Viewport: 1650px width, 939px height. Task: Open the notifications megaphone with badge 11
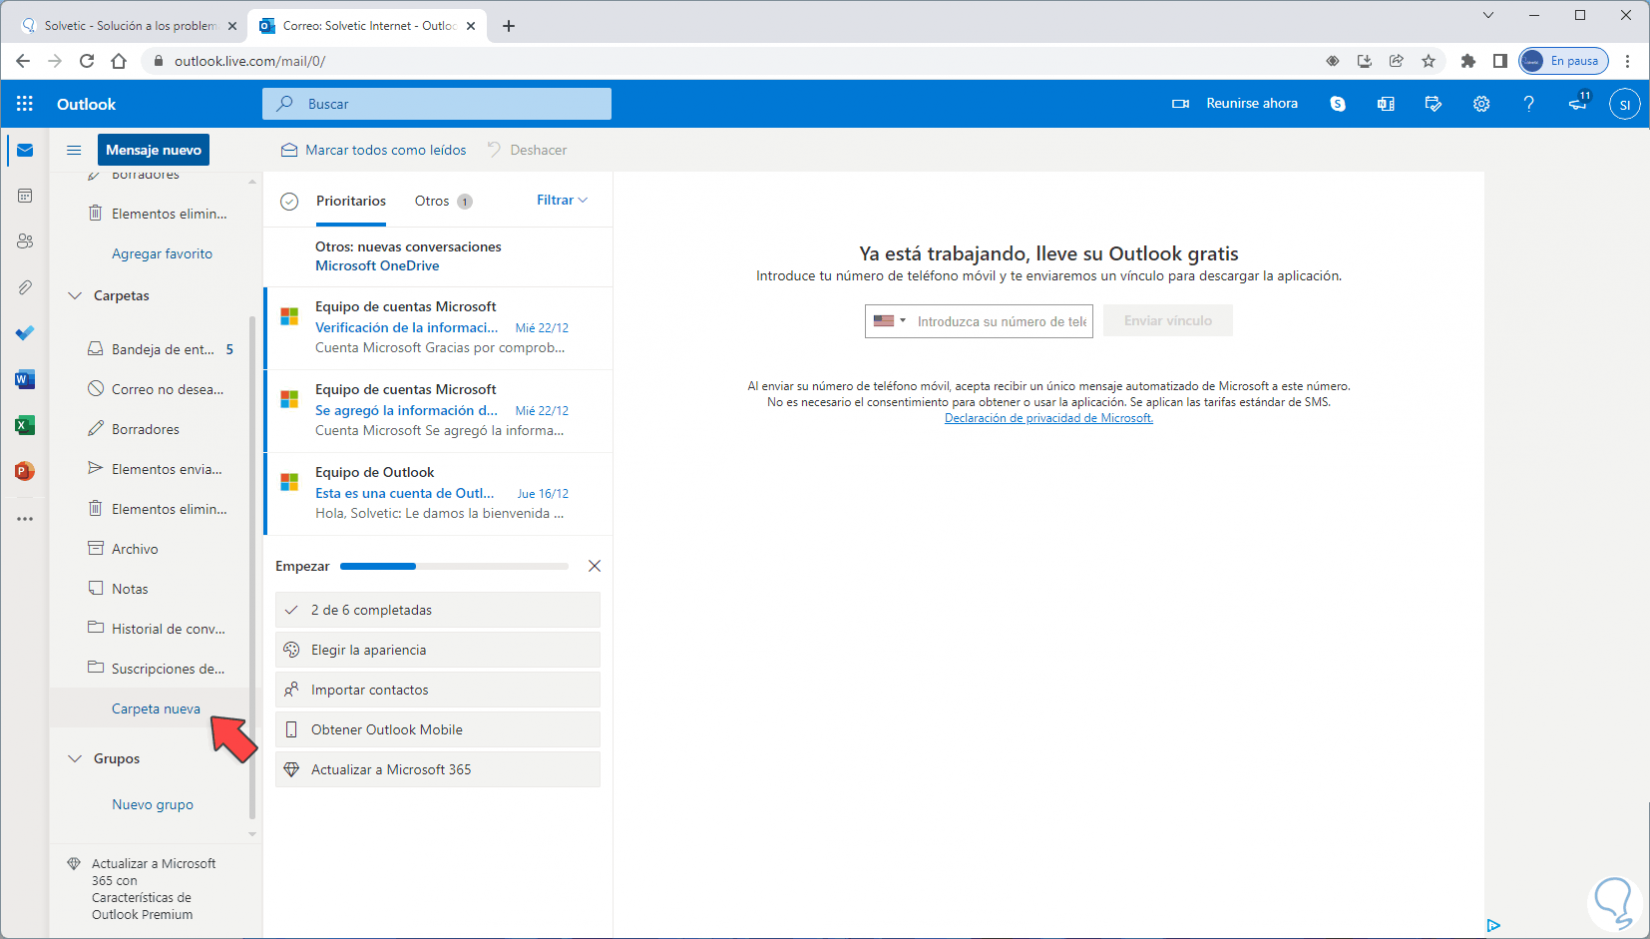[1578, 103]
